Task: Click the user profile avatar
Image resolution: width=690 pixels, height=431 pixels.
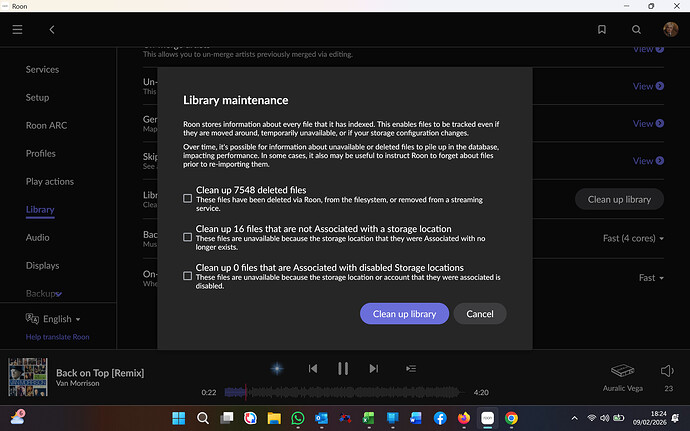Action: 670,30
